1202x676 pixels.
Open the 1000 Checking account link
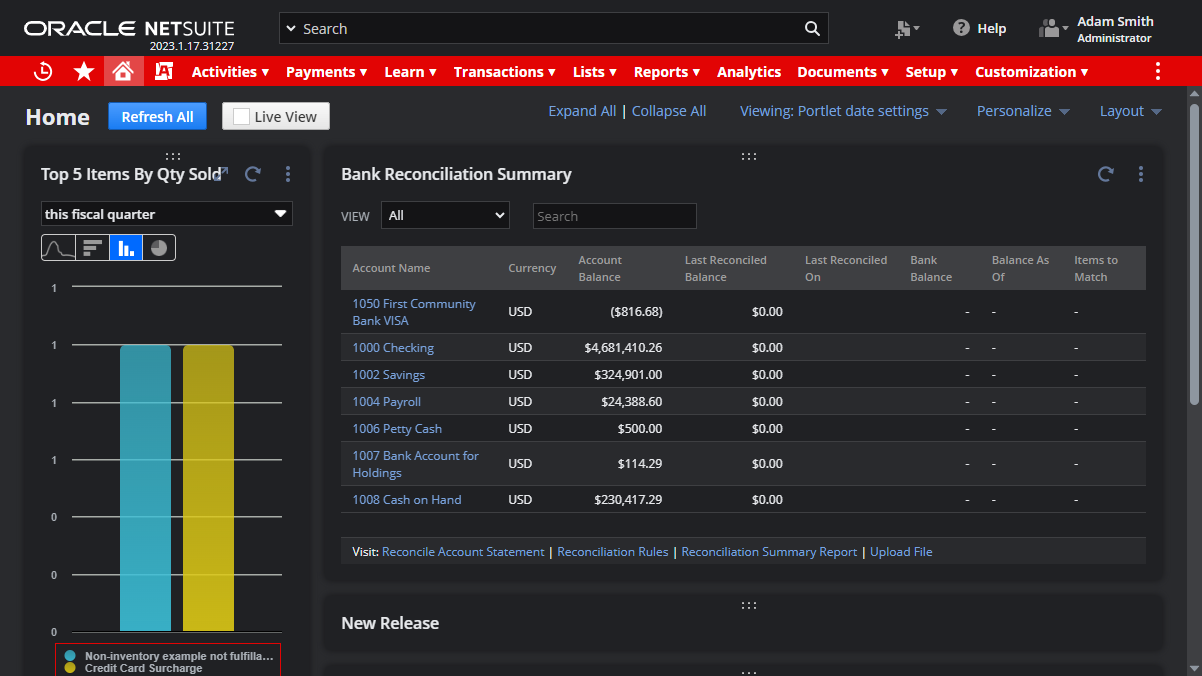(393, 348)
